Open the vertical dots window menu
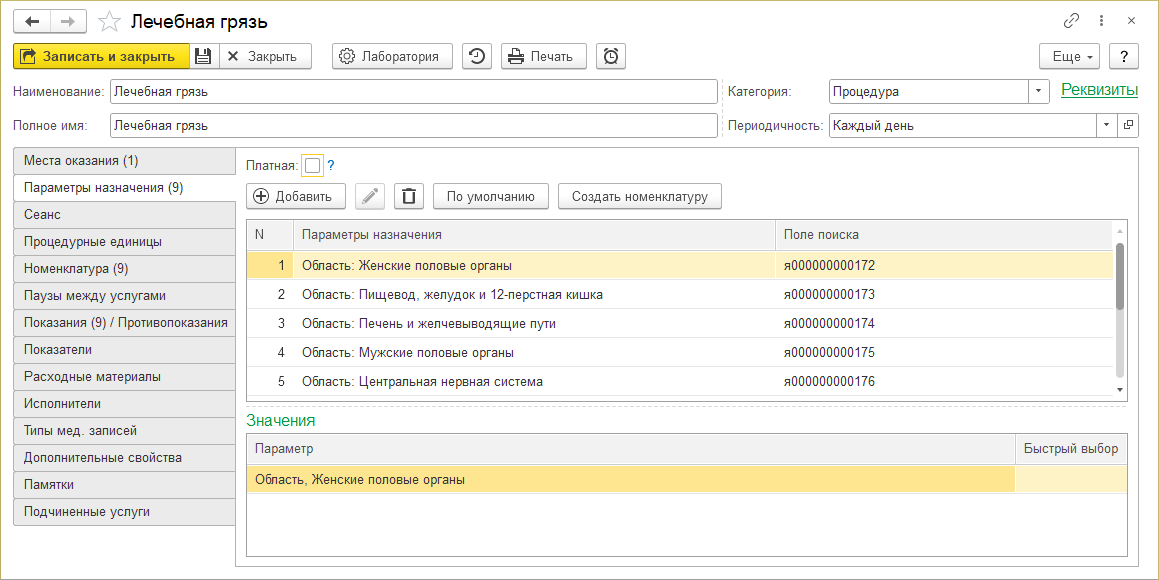Viewport: 1159px width, 580px height. pos(1101,21)
